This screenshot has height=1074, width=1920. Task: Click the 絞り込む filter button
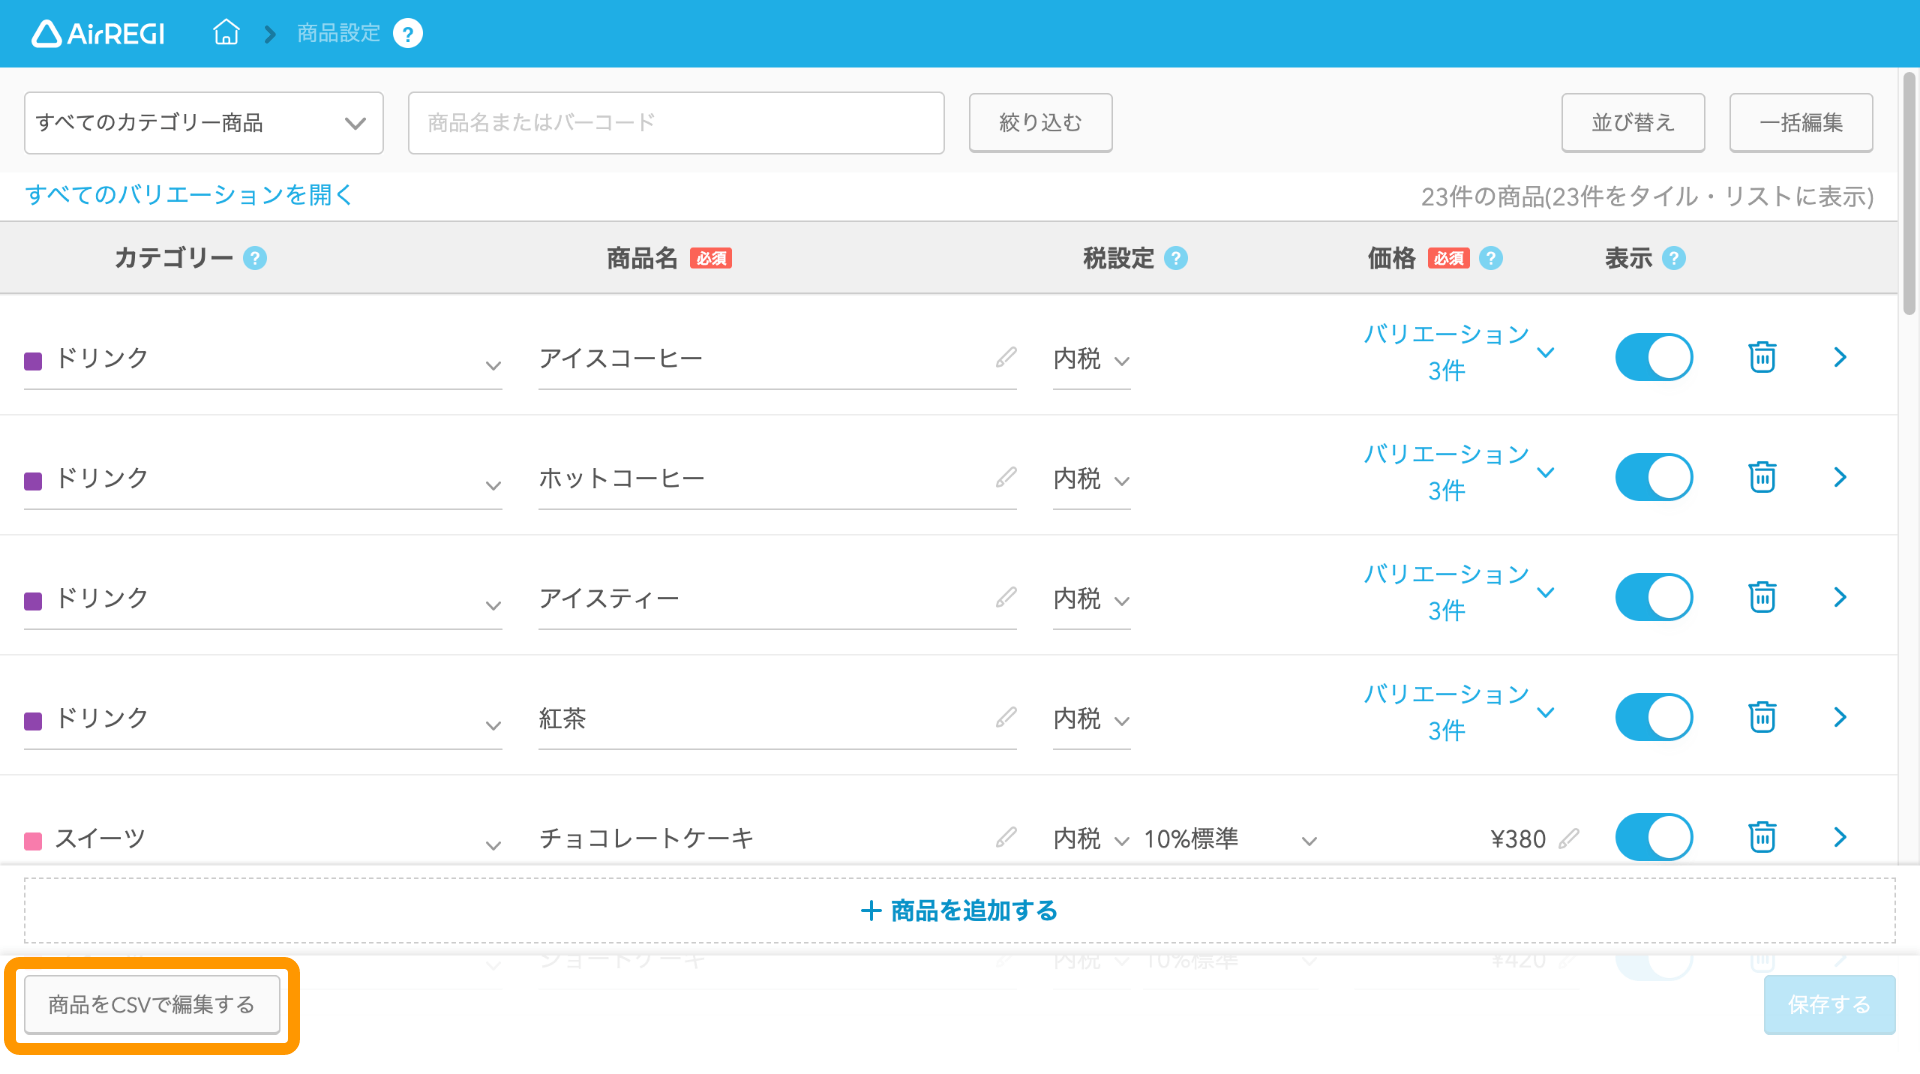1040,122
